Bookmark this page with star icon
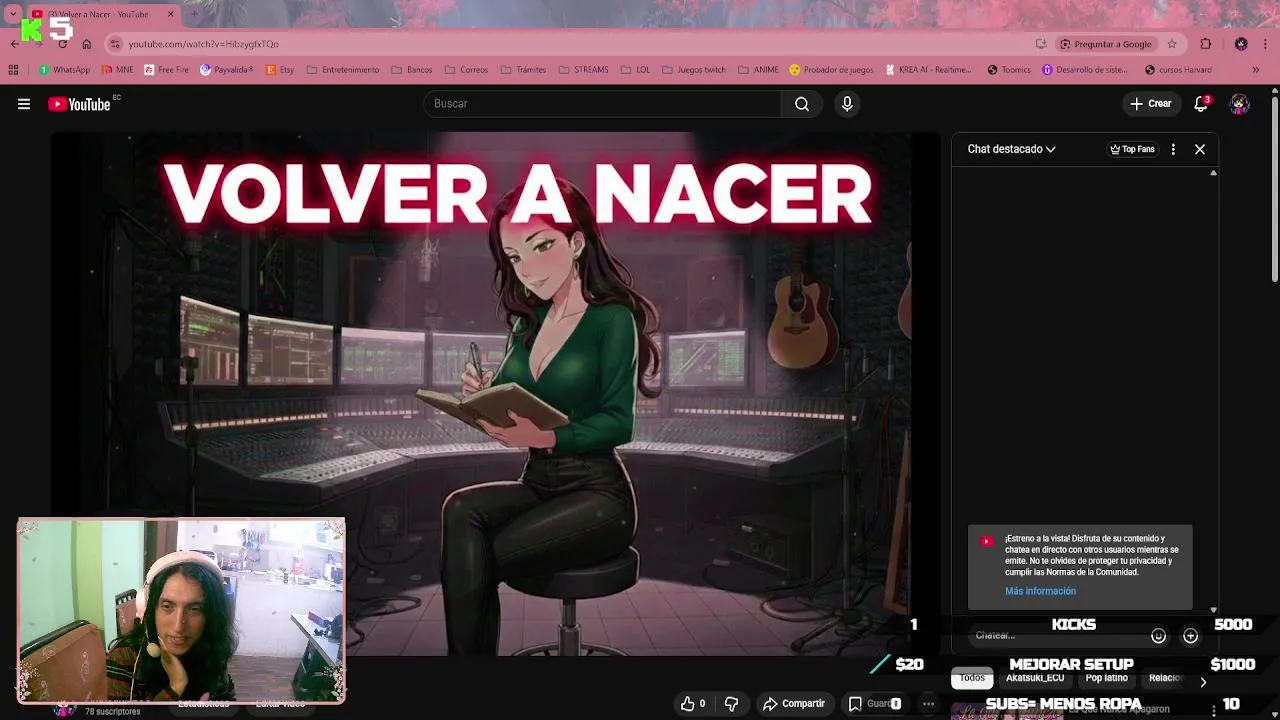 point(1172,44)
